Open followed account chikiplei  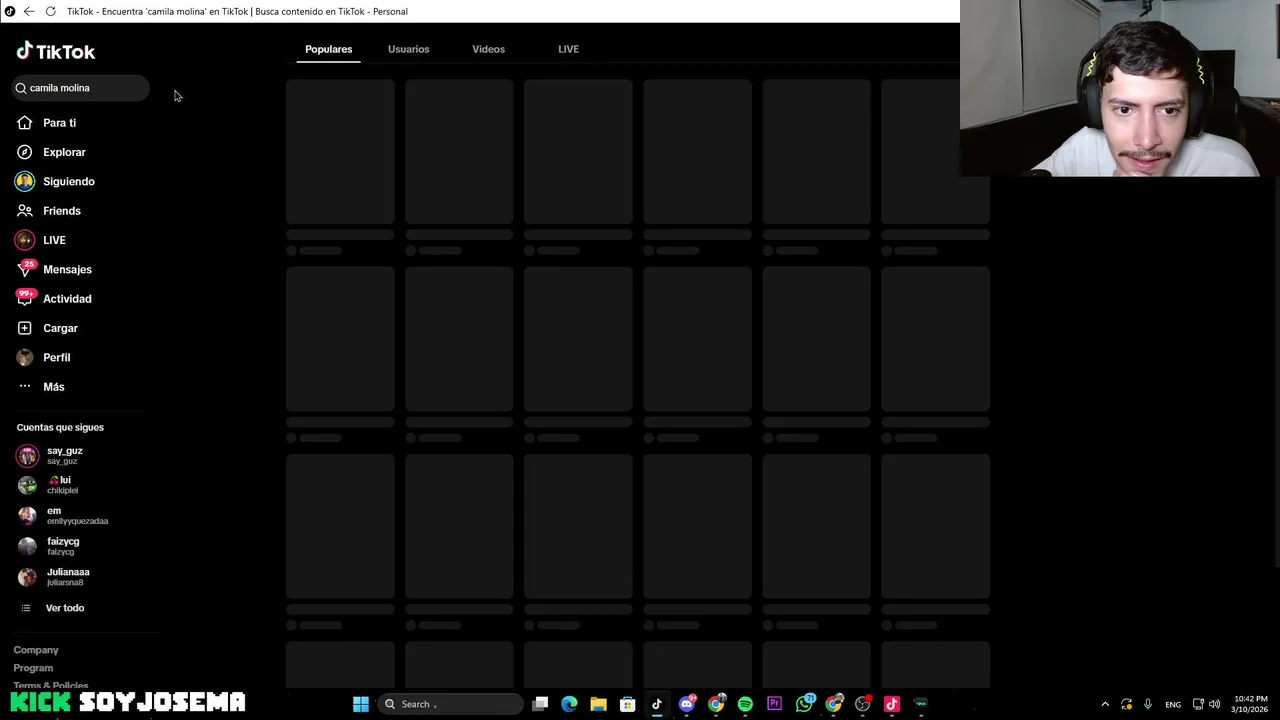tap(48, 485)
